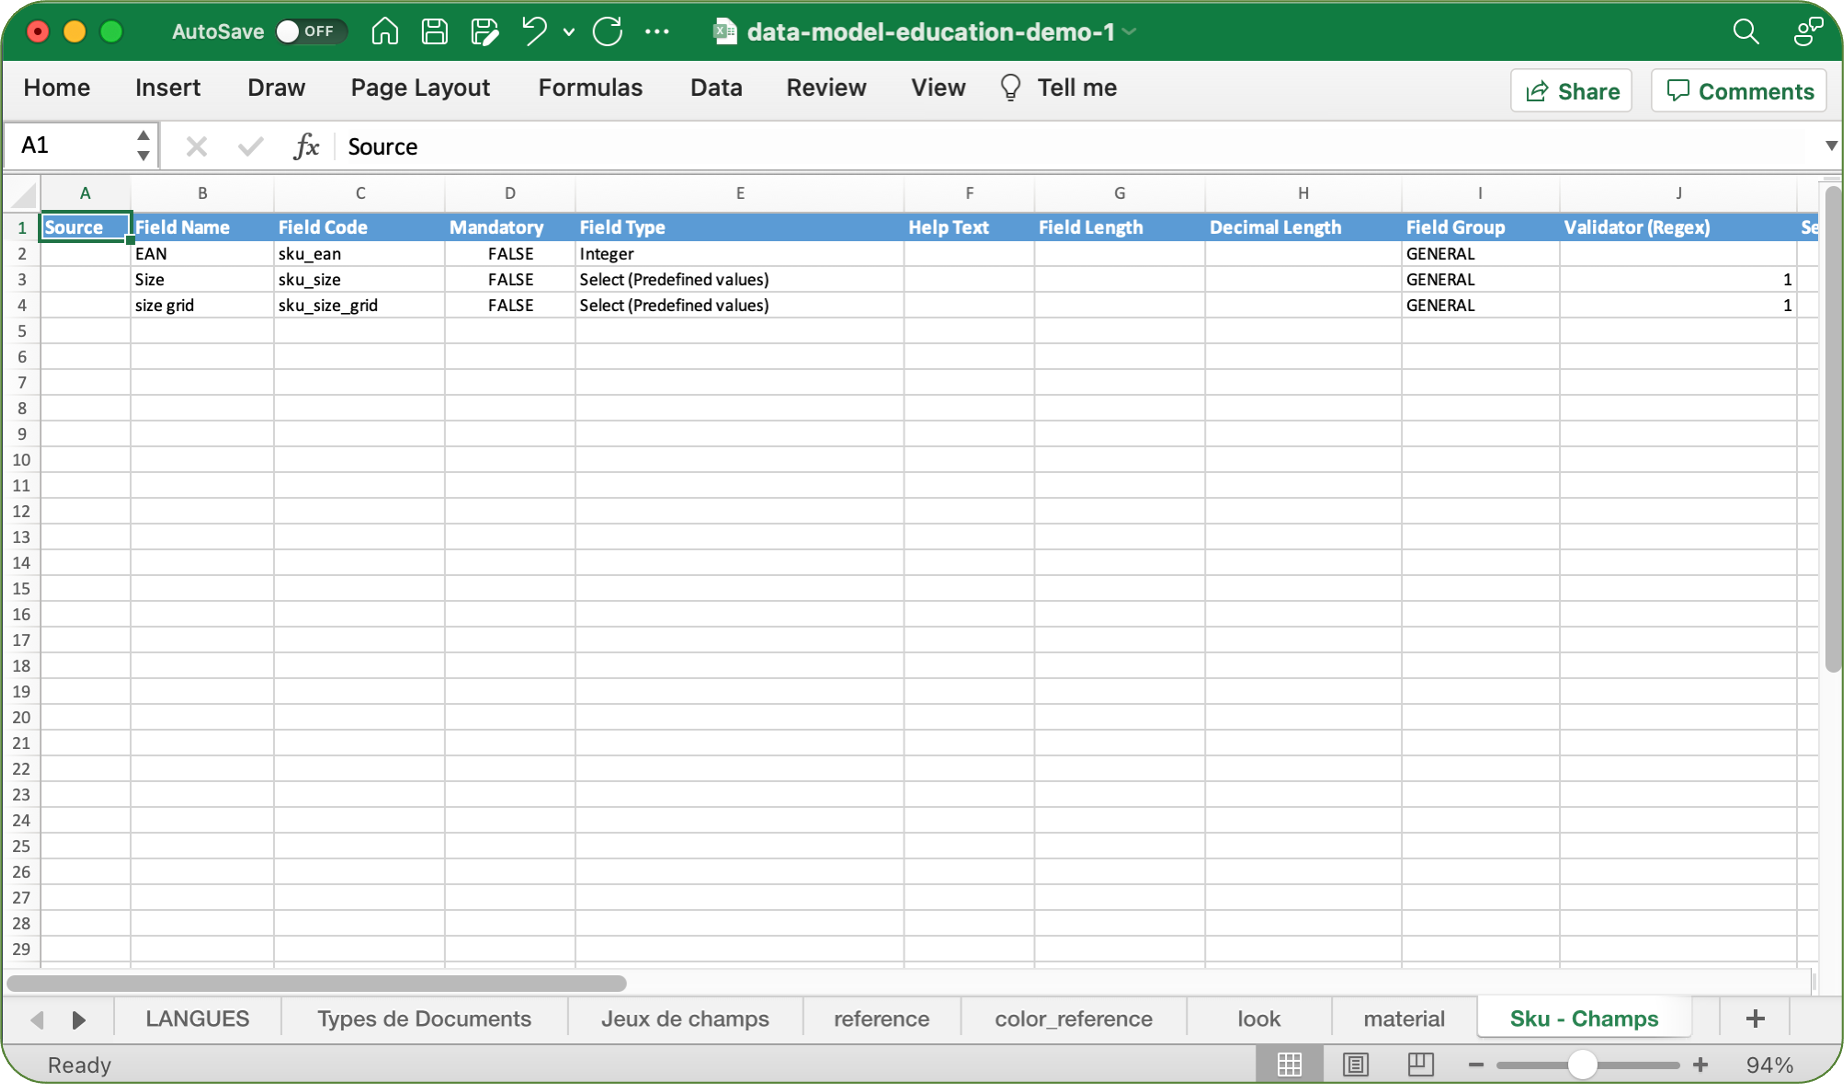This screenshot has height=1084, width=1844.
Task: Switch to the look sheet tab
Action: coord(1258,1019)
